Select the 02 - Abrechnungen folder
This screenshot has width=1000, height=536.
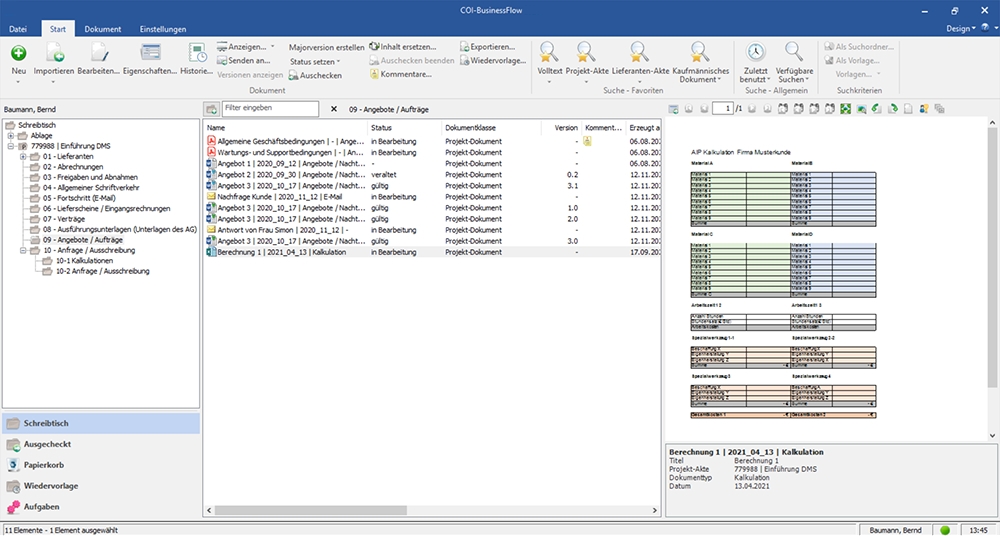75,167
